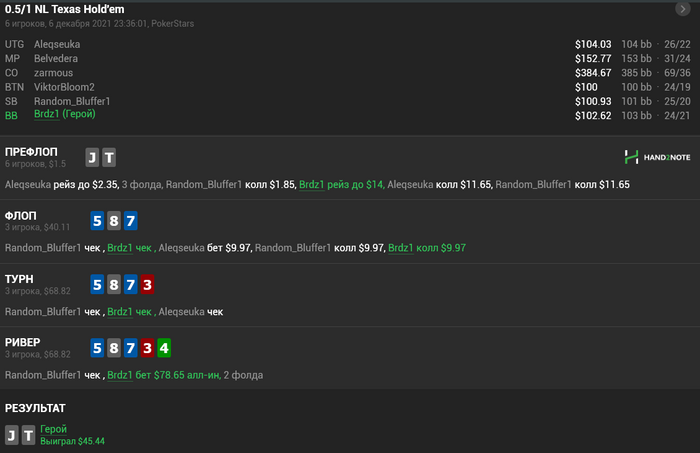The height and width of the screenshot is (453, 700).
Task: Click Aleqseuka bet $9.97 on the flop
Action: (x=204, y=248)
